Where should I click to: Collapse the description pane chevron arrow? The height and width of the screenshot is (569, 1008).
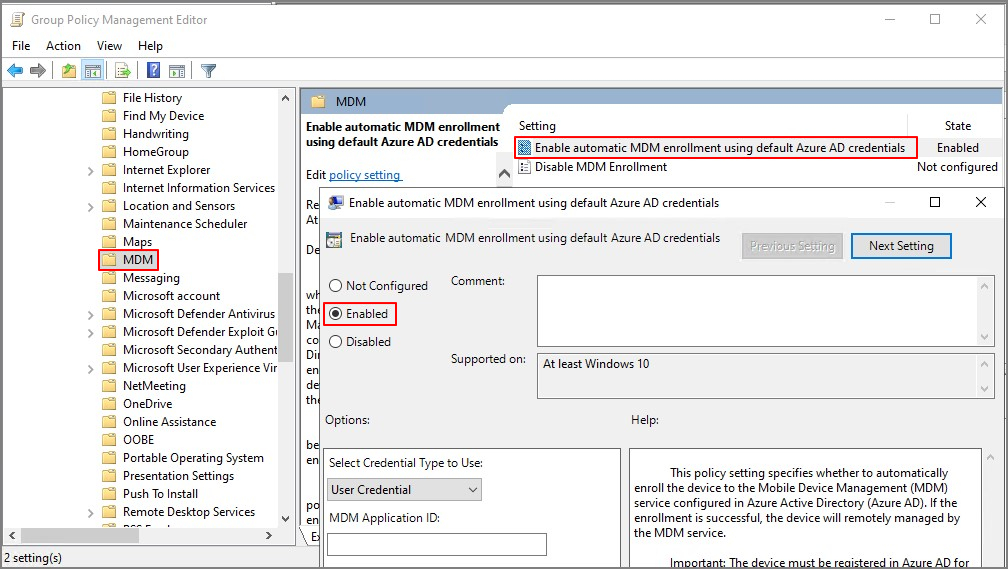(x=505, y=174)
